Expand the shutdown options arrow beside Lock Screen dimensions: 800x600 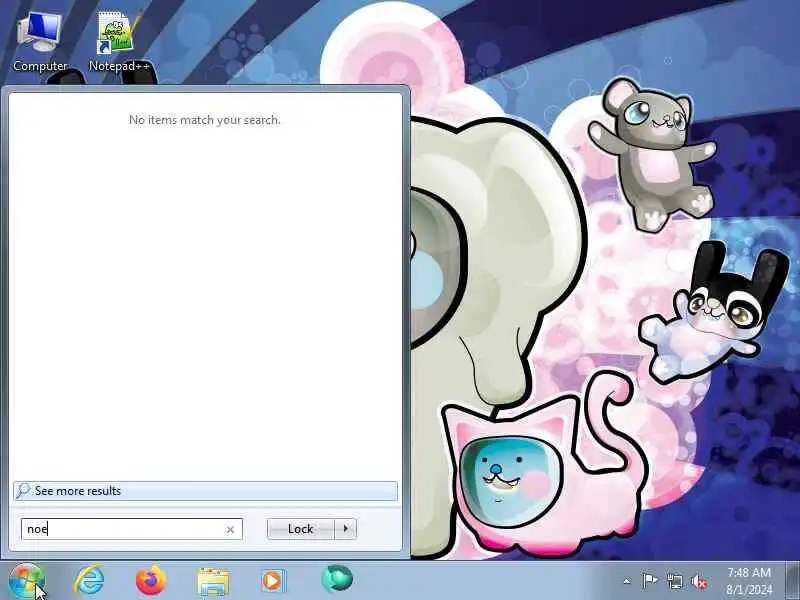coord(346,529)
